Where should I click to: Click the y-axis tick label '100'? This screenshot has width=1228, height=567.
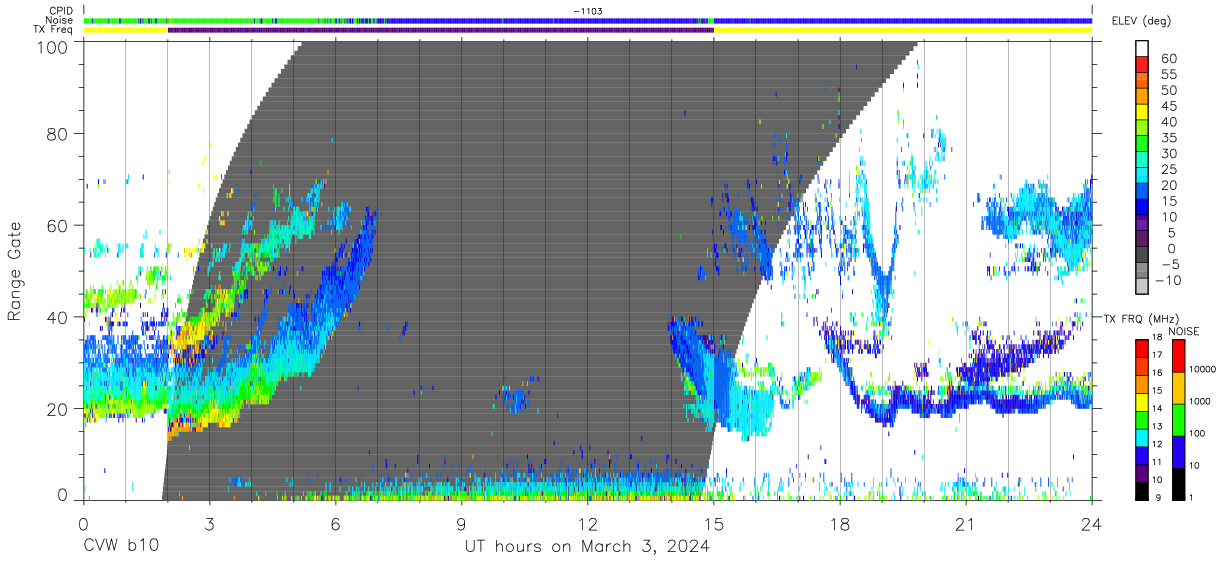(54, 47)
